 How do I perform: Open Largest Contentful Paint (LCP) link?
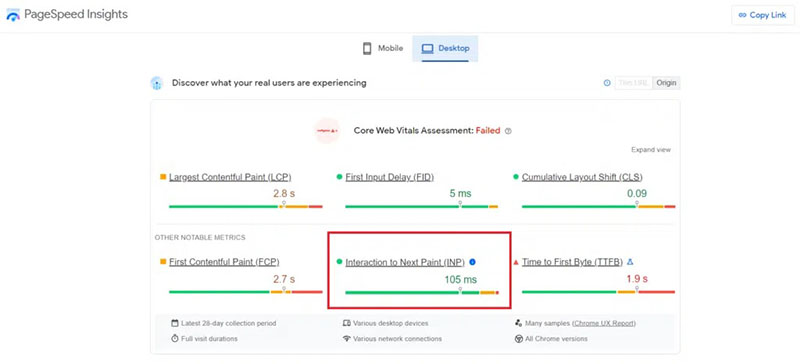(230, 177)
